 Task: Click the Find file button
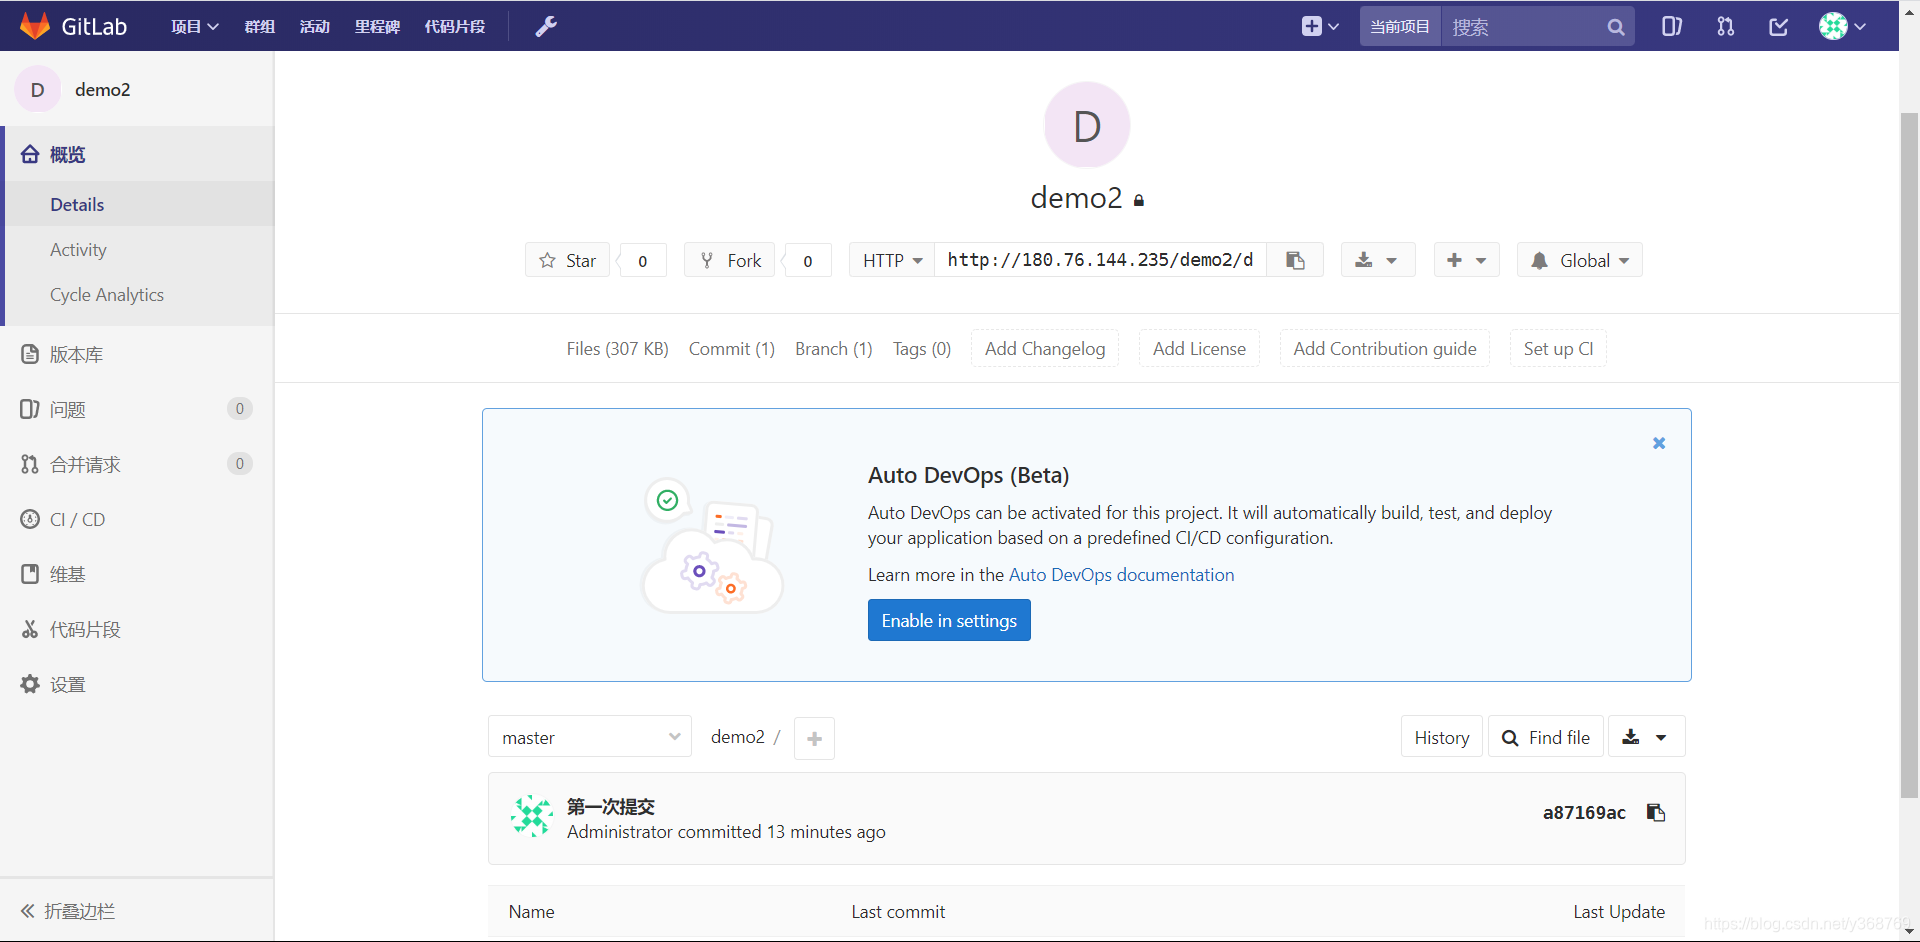point(1545,737)
